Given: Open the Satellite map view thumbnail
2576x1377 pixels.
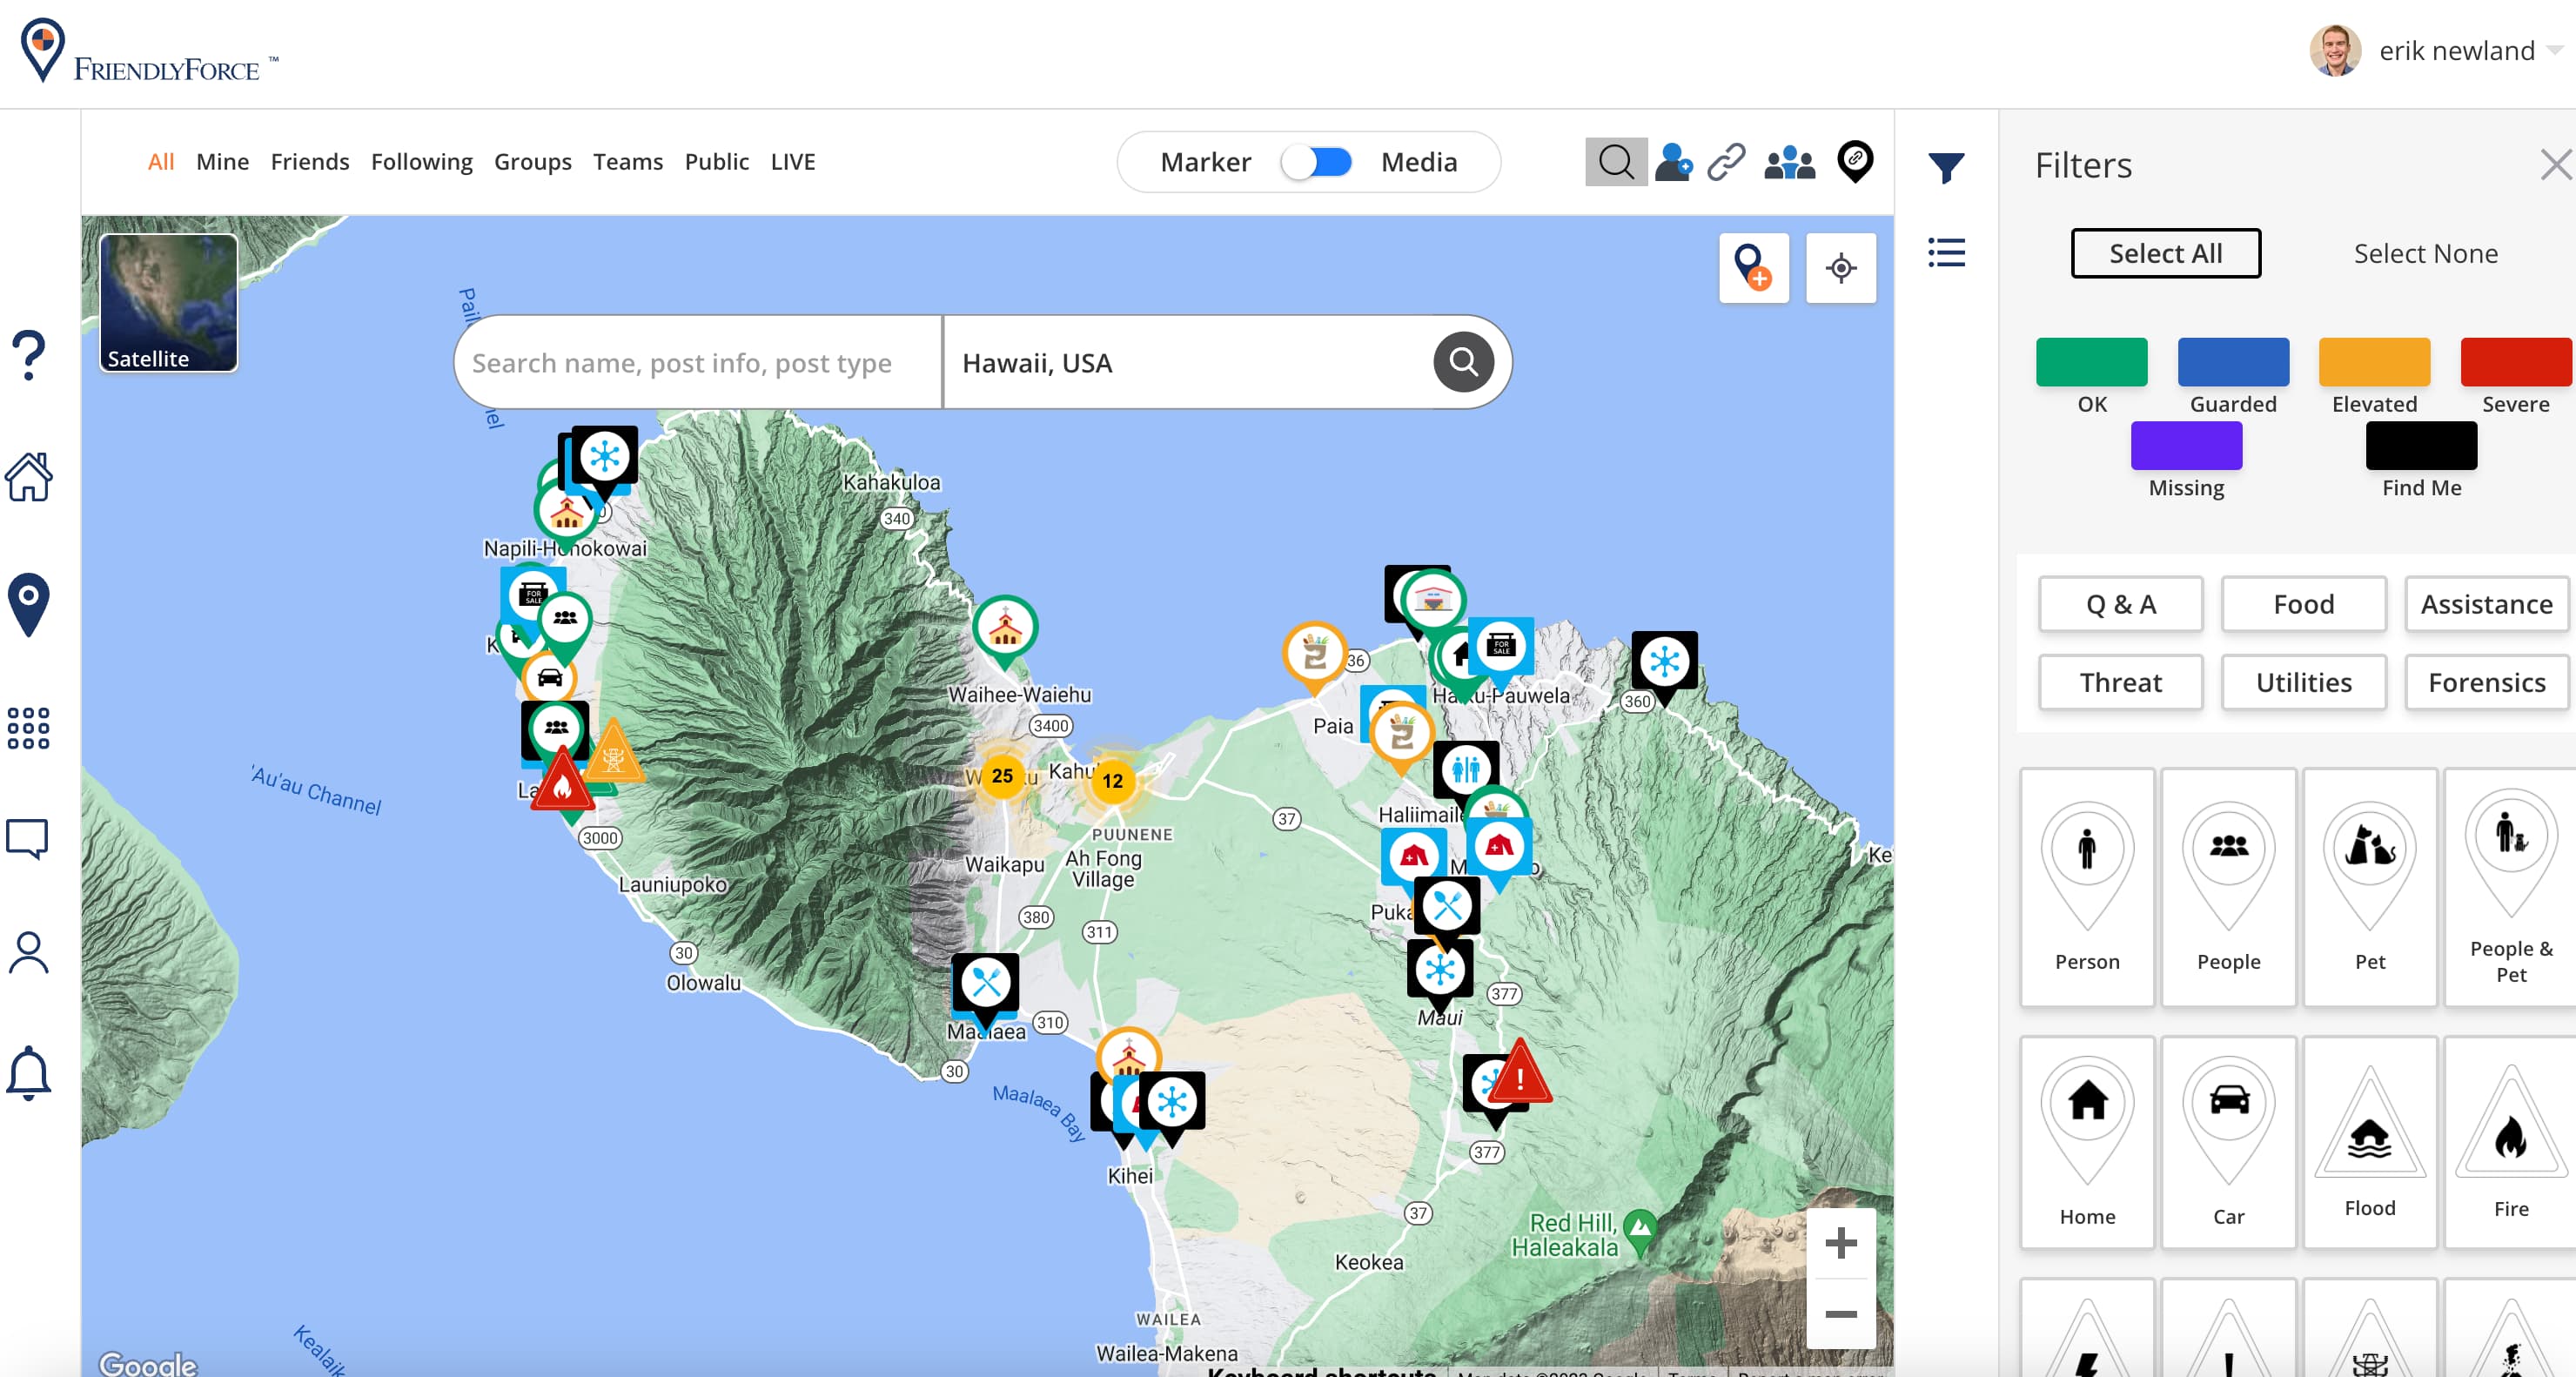Looking at the screenshot, I should click(x=167, y=303).
